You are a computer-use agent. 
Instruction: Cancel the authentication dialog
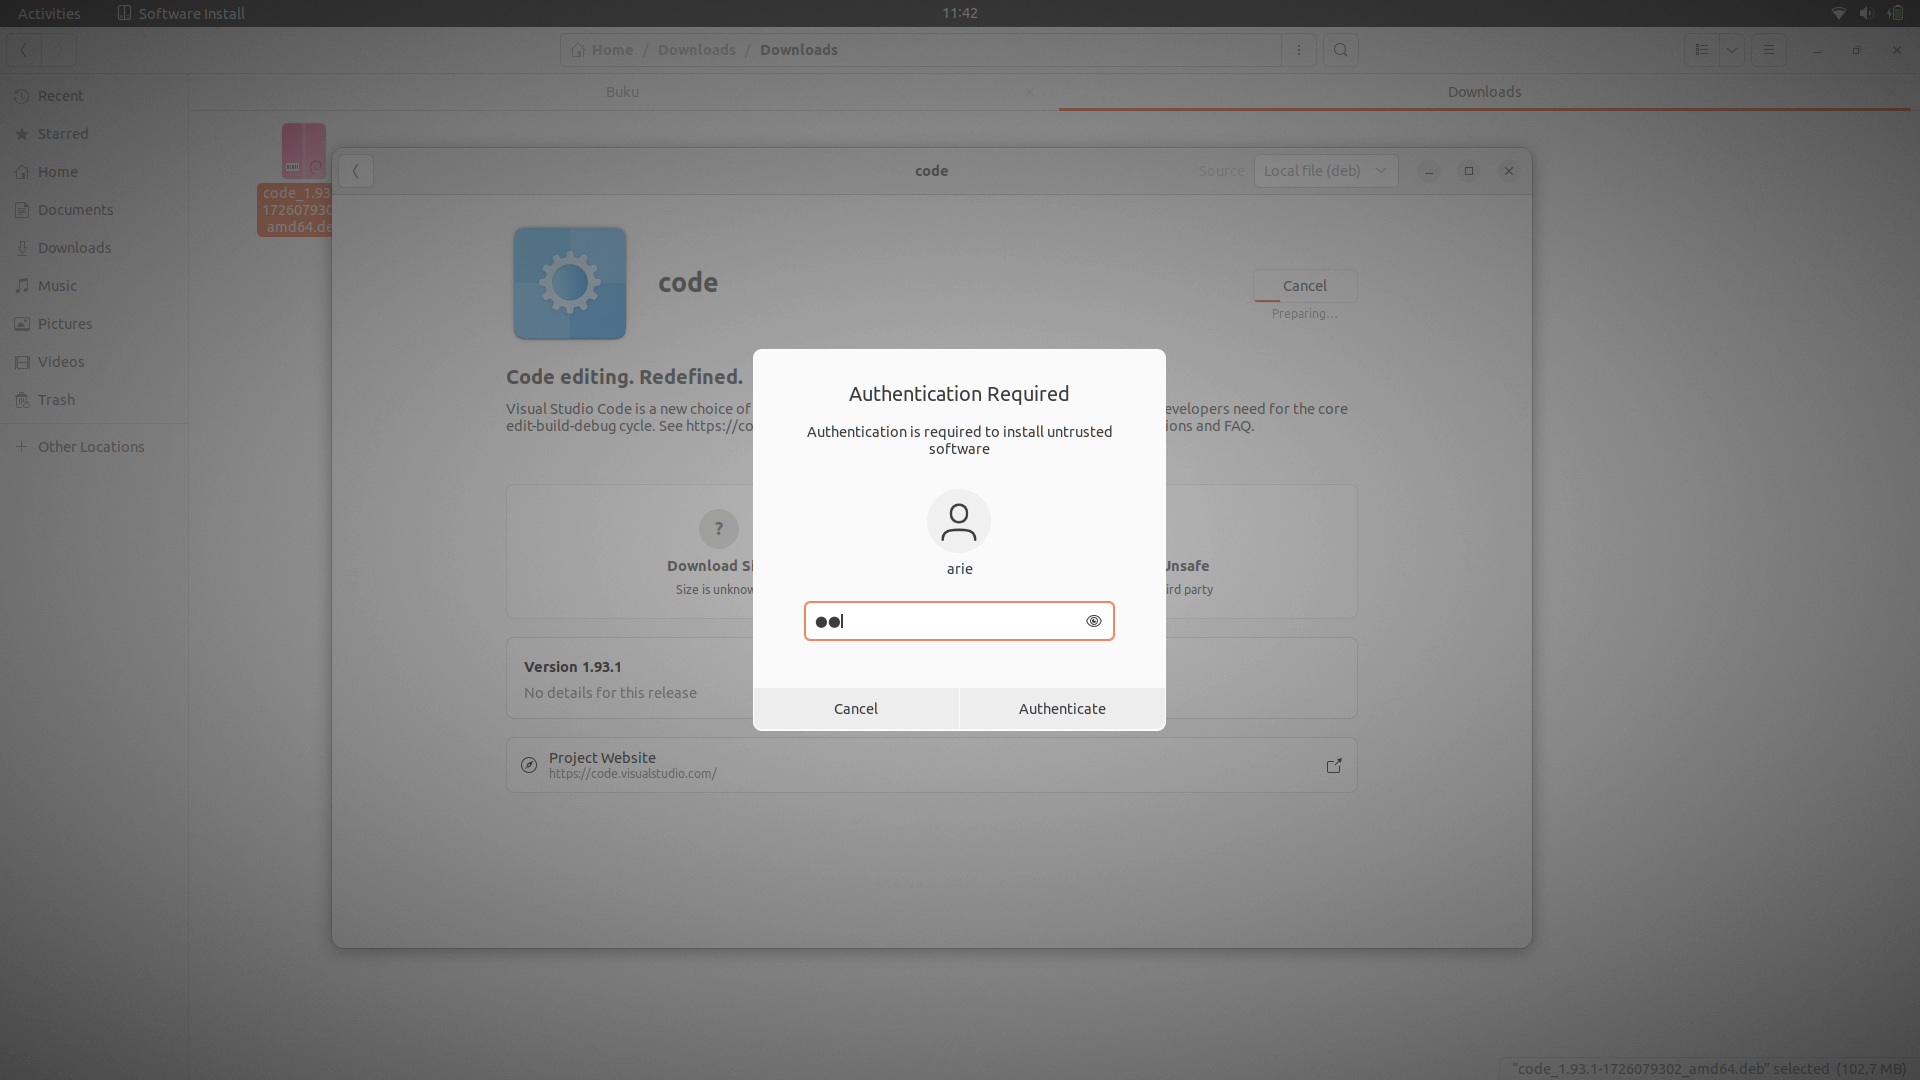856,709
